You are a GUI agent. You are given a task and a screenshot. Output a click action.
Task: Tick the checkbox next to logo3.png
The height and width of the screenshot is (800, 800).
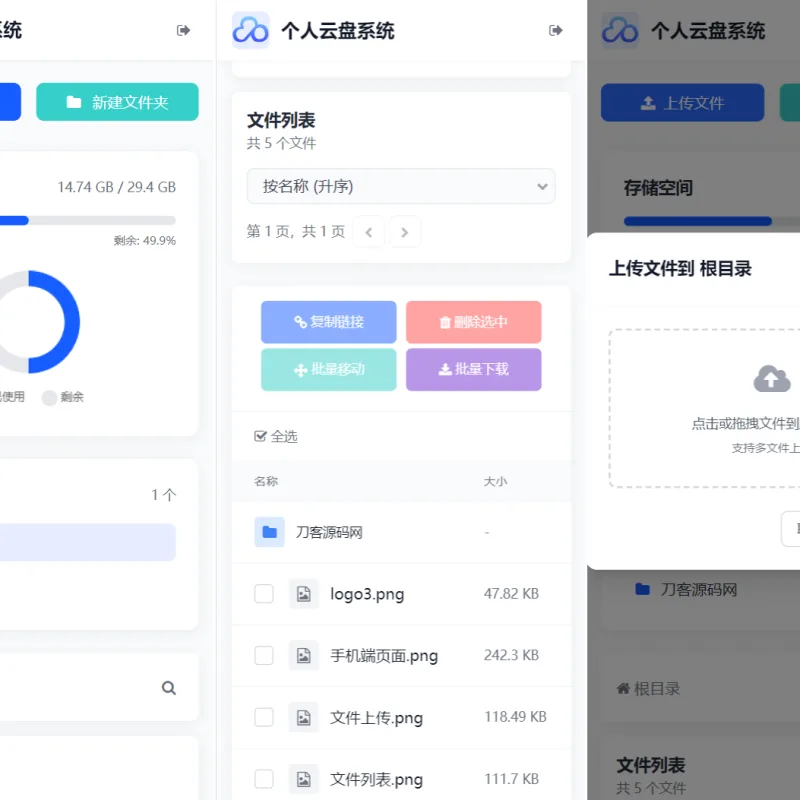[x=264, y=593]
